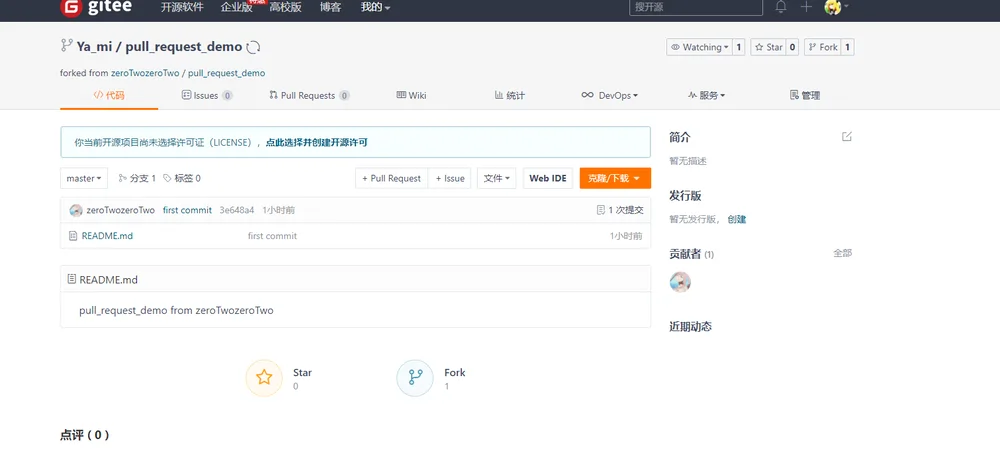Click 全部 contributors link
Screen dimensions: 1000x449
point(842,253)
